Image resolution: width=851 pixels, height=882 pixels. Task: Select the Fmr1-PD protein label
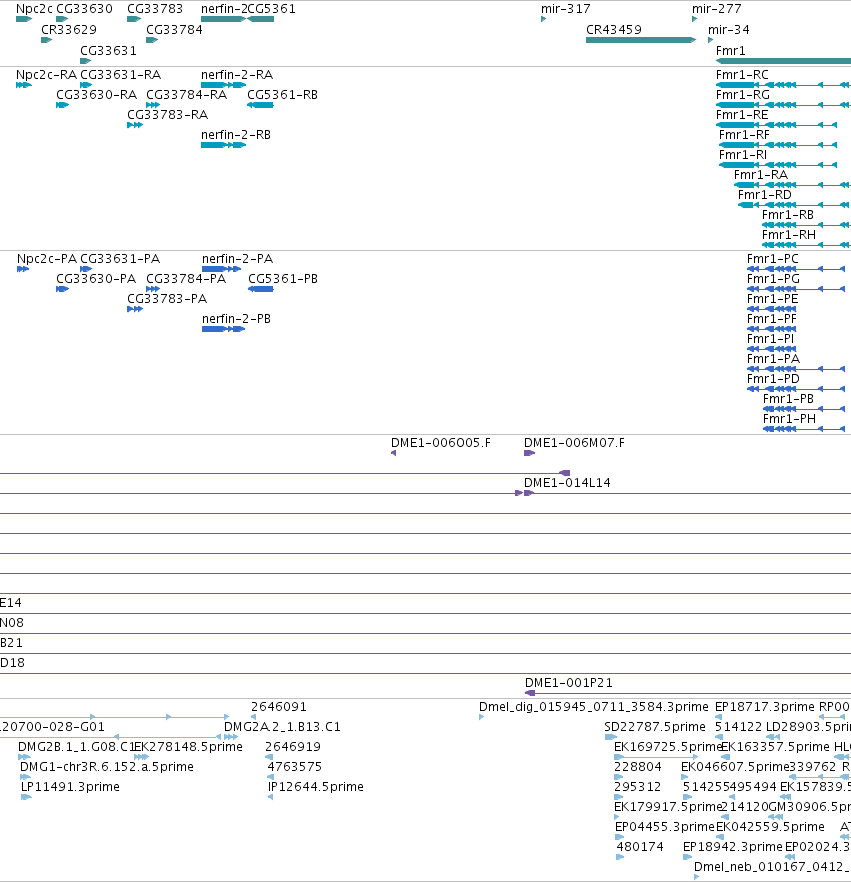[x=773, y=379]
